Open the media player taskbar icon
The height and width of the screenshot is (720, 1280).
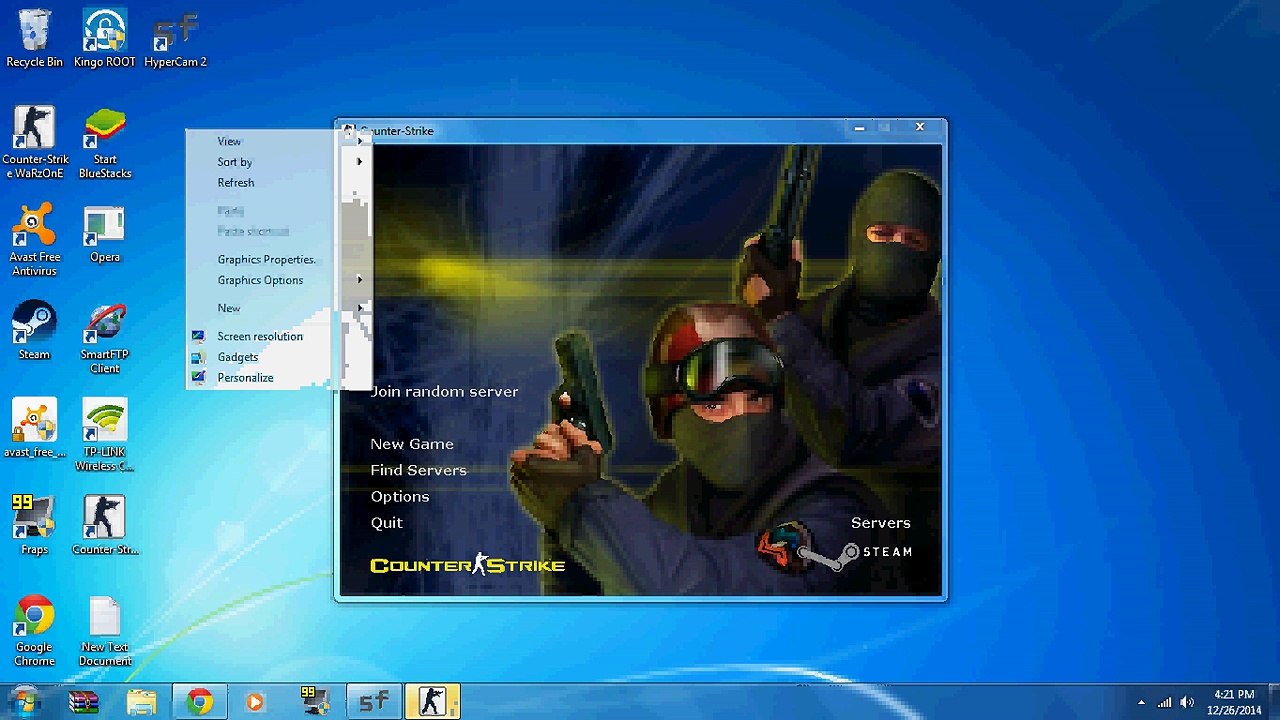pyautogui.click(x=255, y=702)
